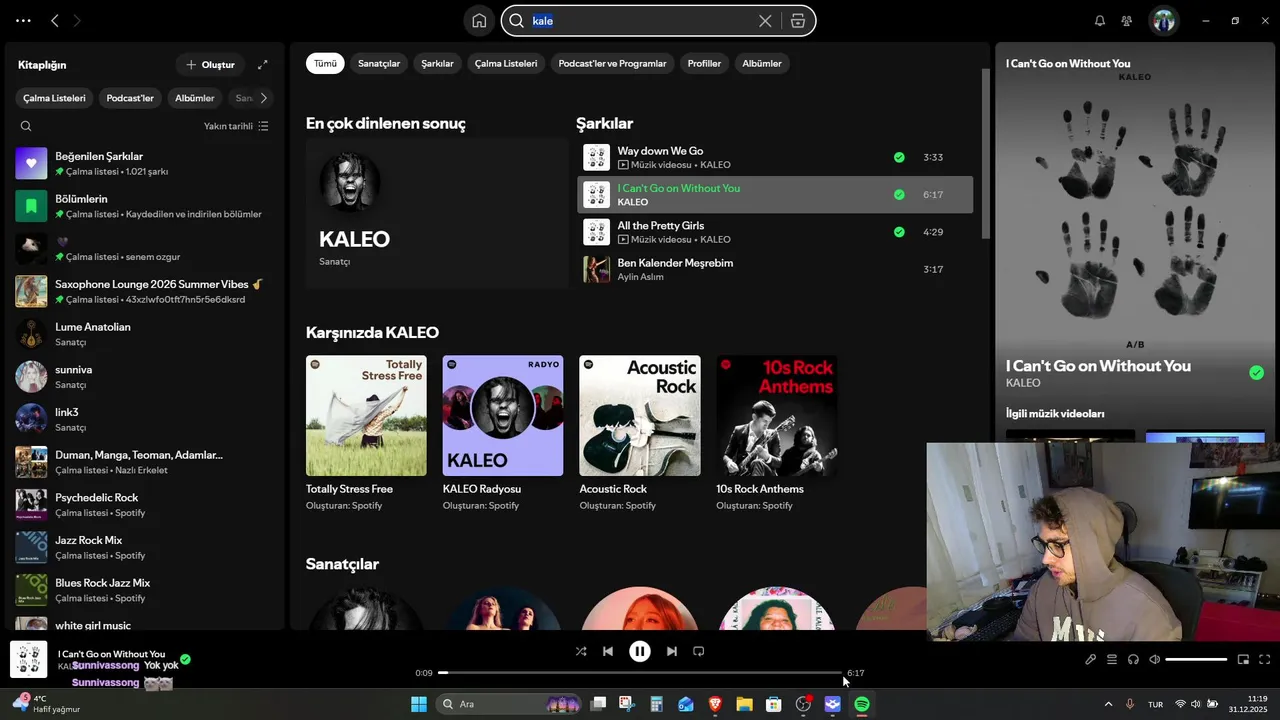Open Totally Stress Free playlist card
Screen dimensions: 1280x720
tap(366, 433)
